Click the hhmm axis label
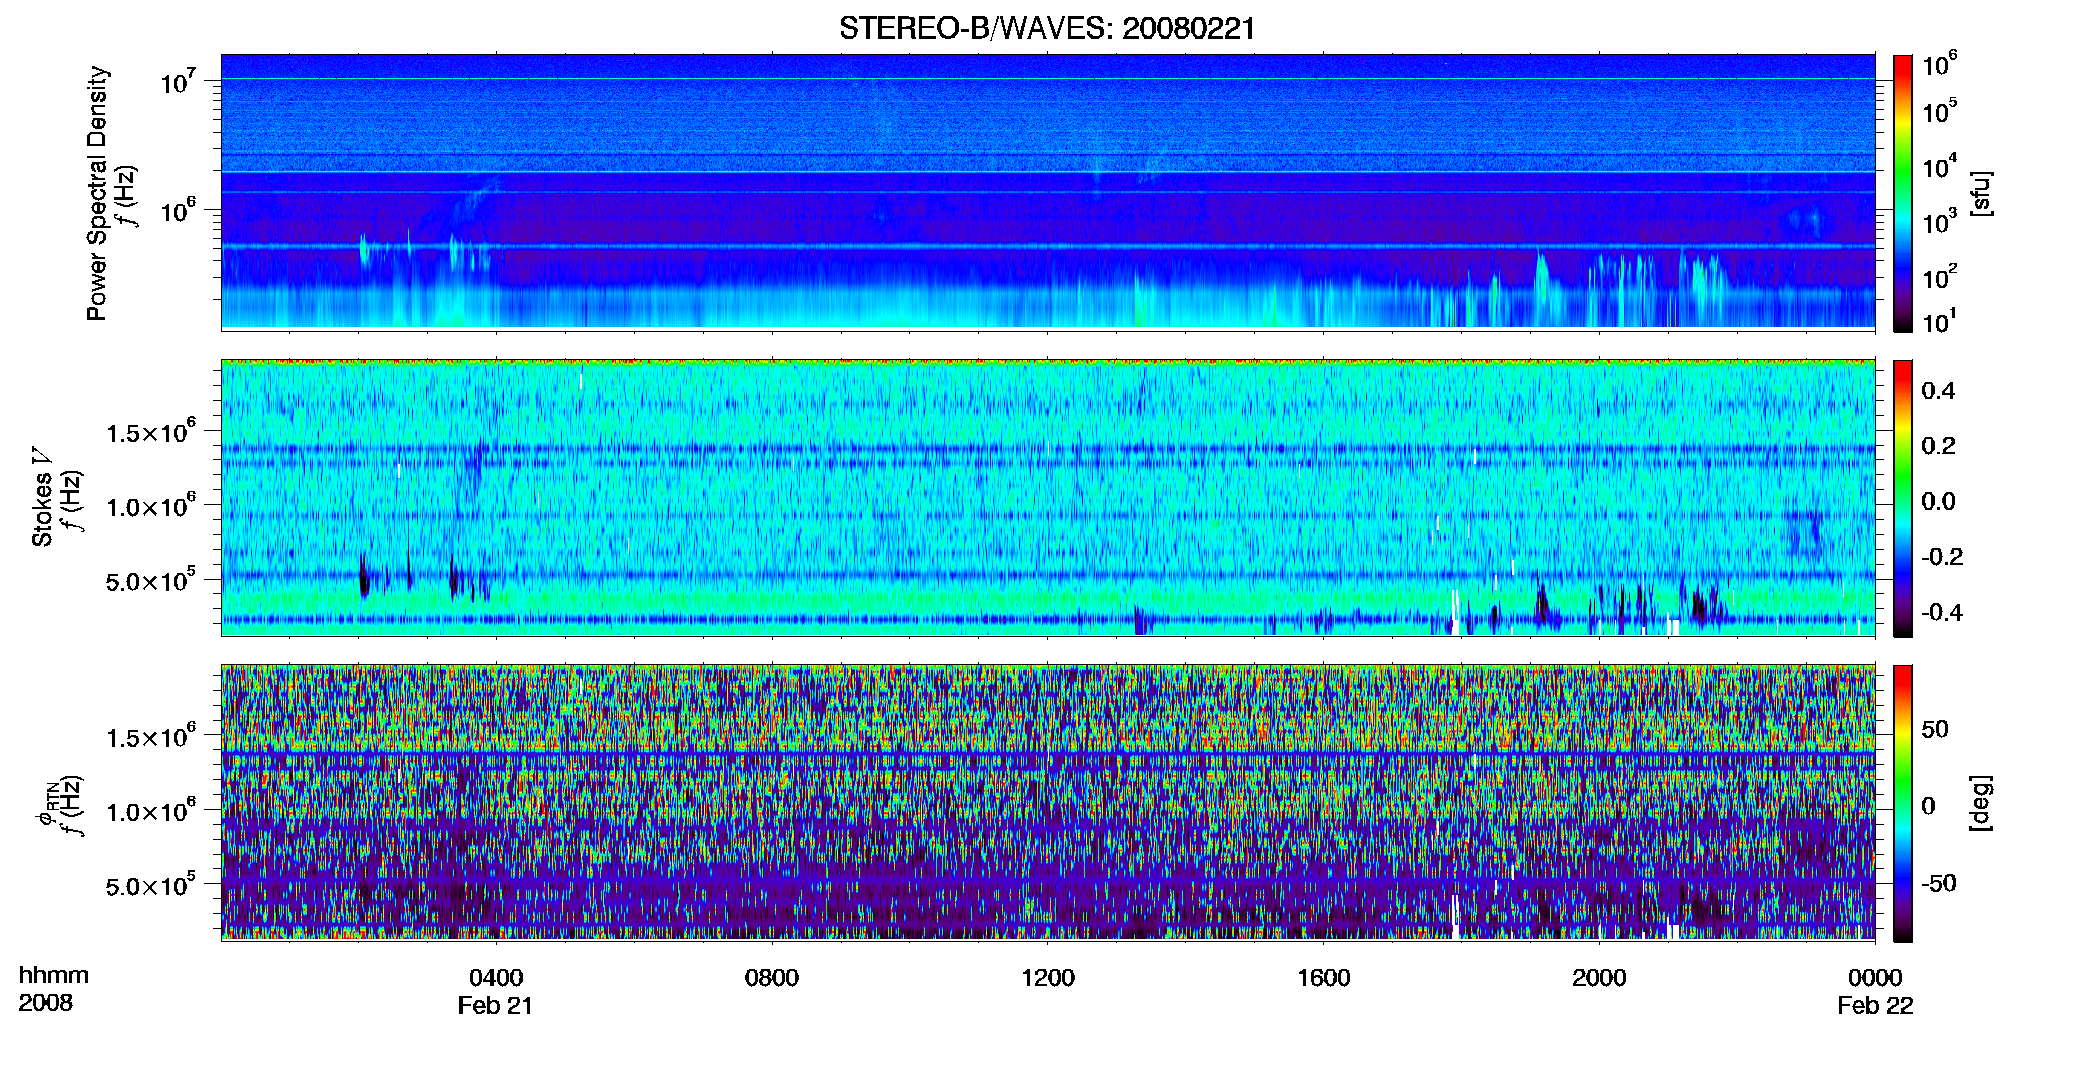This screenshot has width=2096, height=1080. click(54, 975)
